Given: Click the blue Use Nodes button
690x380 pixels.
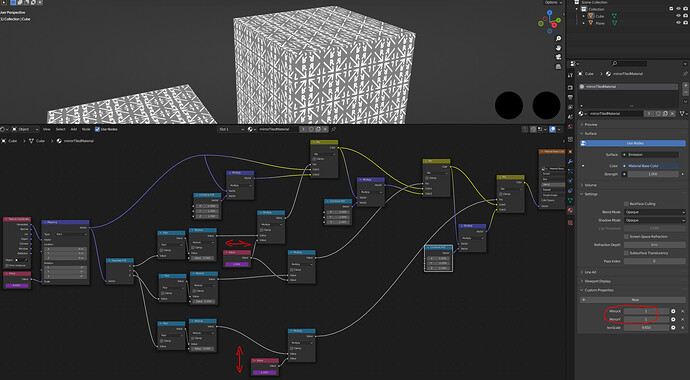Looking at the screenshot, I should (633, 143).
